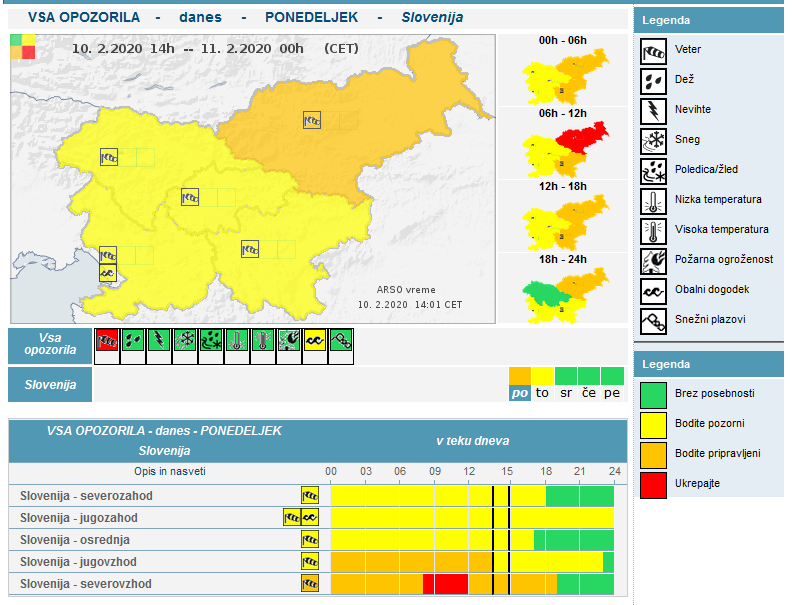Image resolution: width=792 pixels, height=605 pixels.
Task: Click the wind icon on the northeast orange map region
Action: [312, 120]
